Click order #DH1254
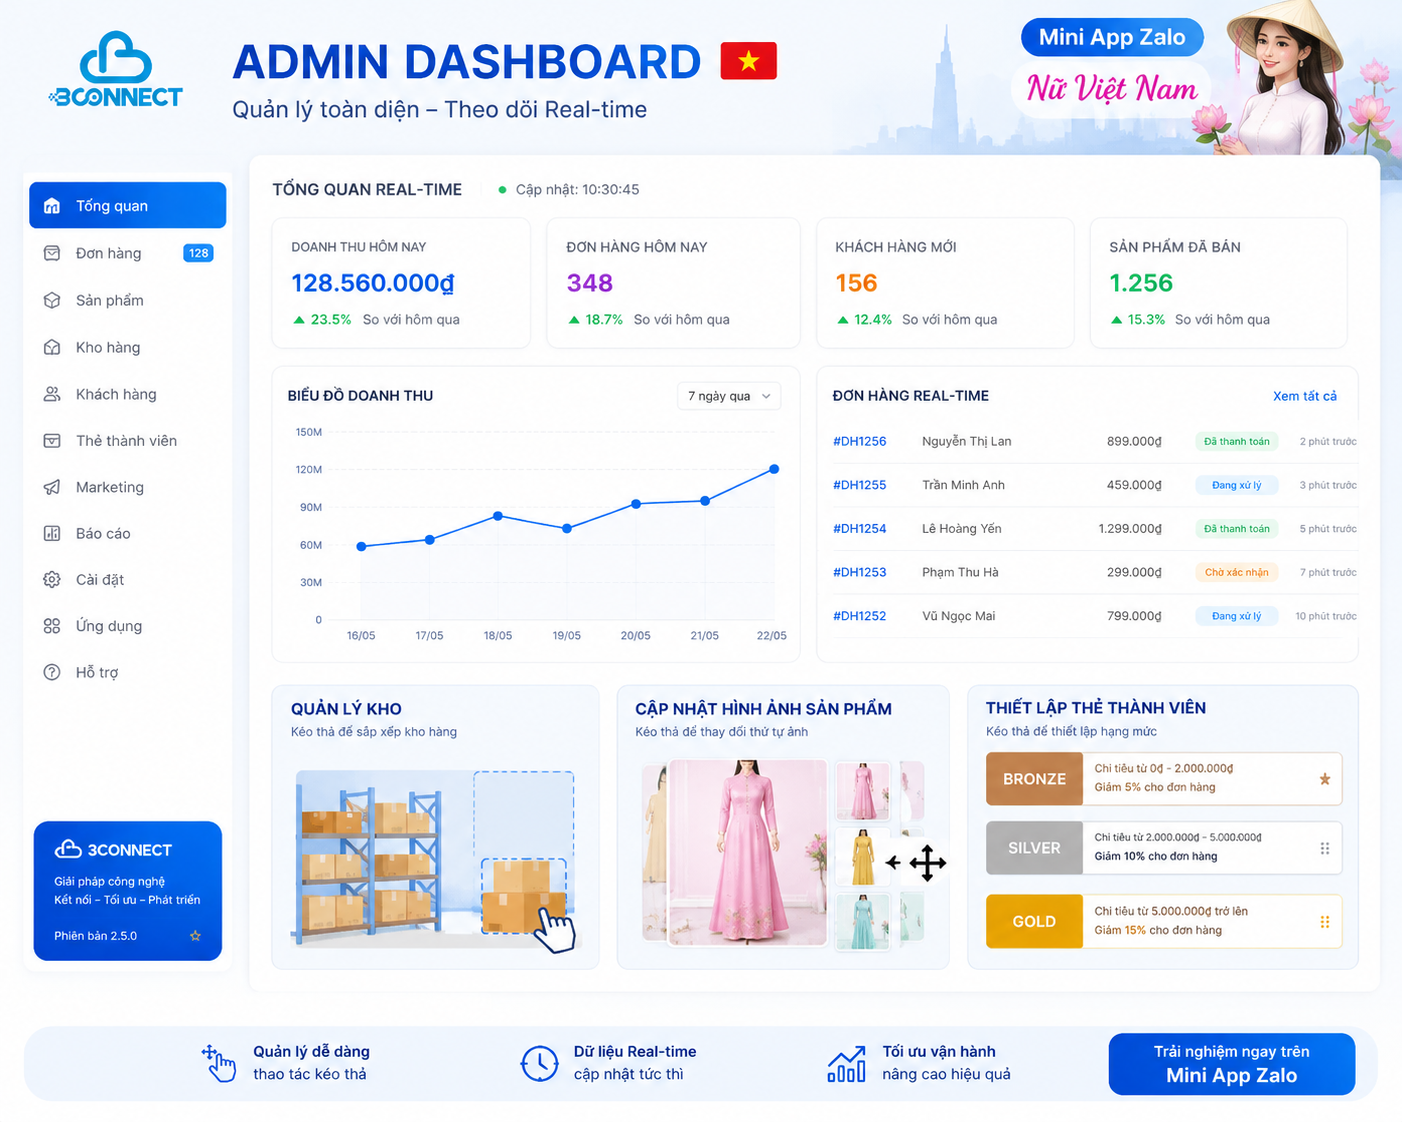This screenshot has width=1402, height=1122. click(860, 529)
